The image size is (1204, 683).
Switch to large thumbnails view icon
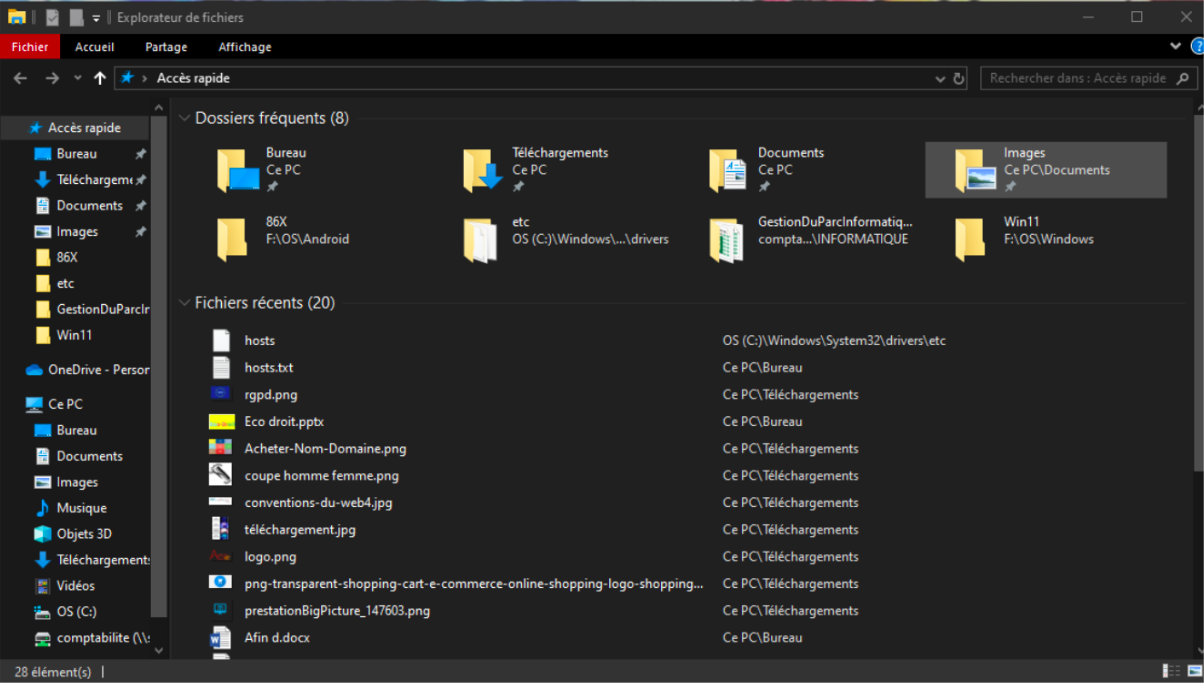[x=1192, y=671]
